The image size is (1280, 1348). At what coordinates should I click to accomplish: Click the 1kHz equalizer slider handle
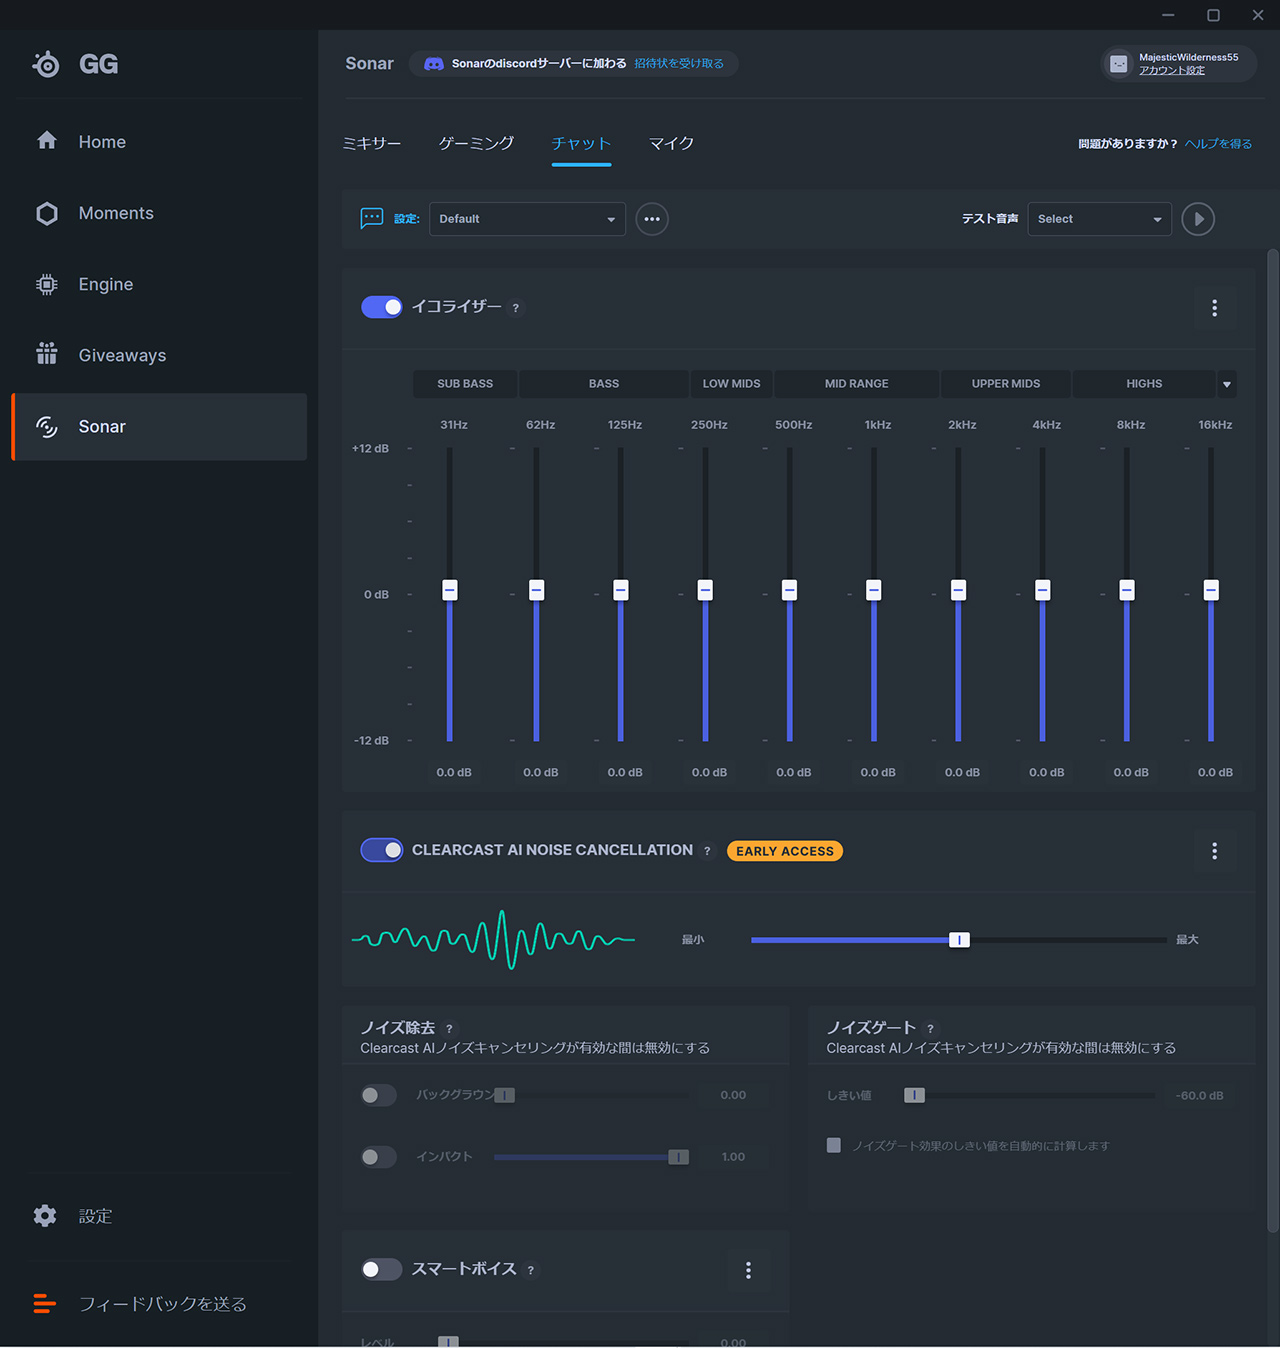[874, 590]
